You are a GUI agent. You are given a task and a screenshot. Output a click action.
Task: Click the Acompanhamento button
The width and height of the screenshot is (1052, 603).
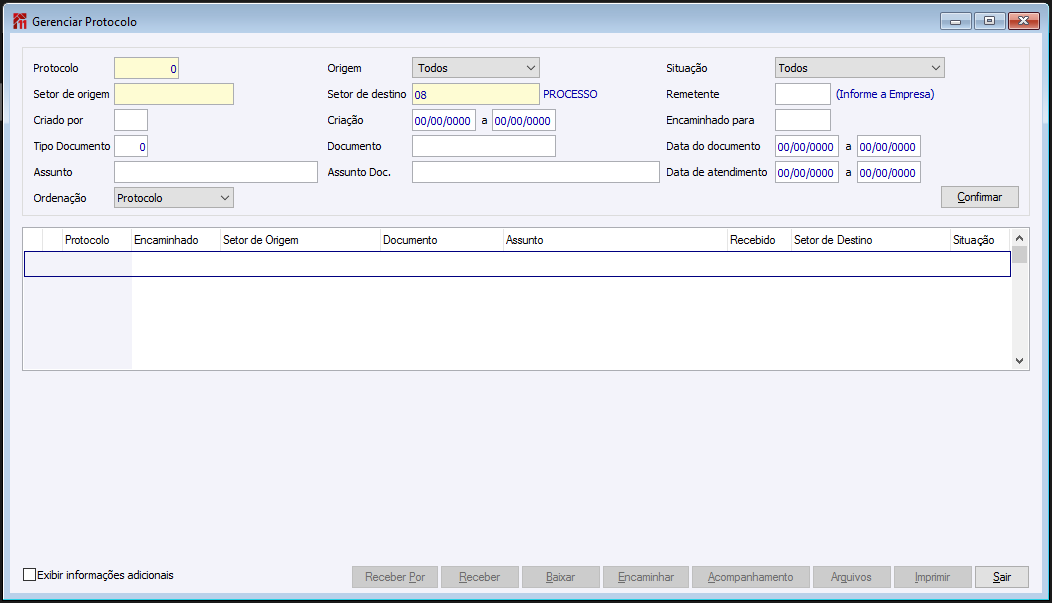coord(751,577)
